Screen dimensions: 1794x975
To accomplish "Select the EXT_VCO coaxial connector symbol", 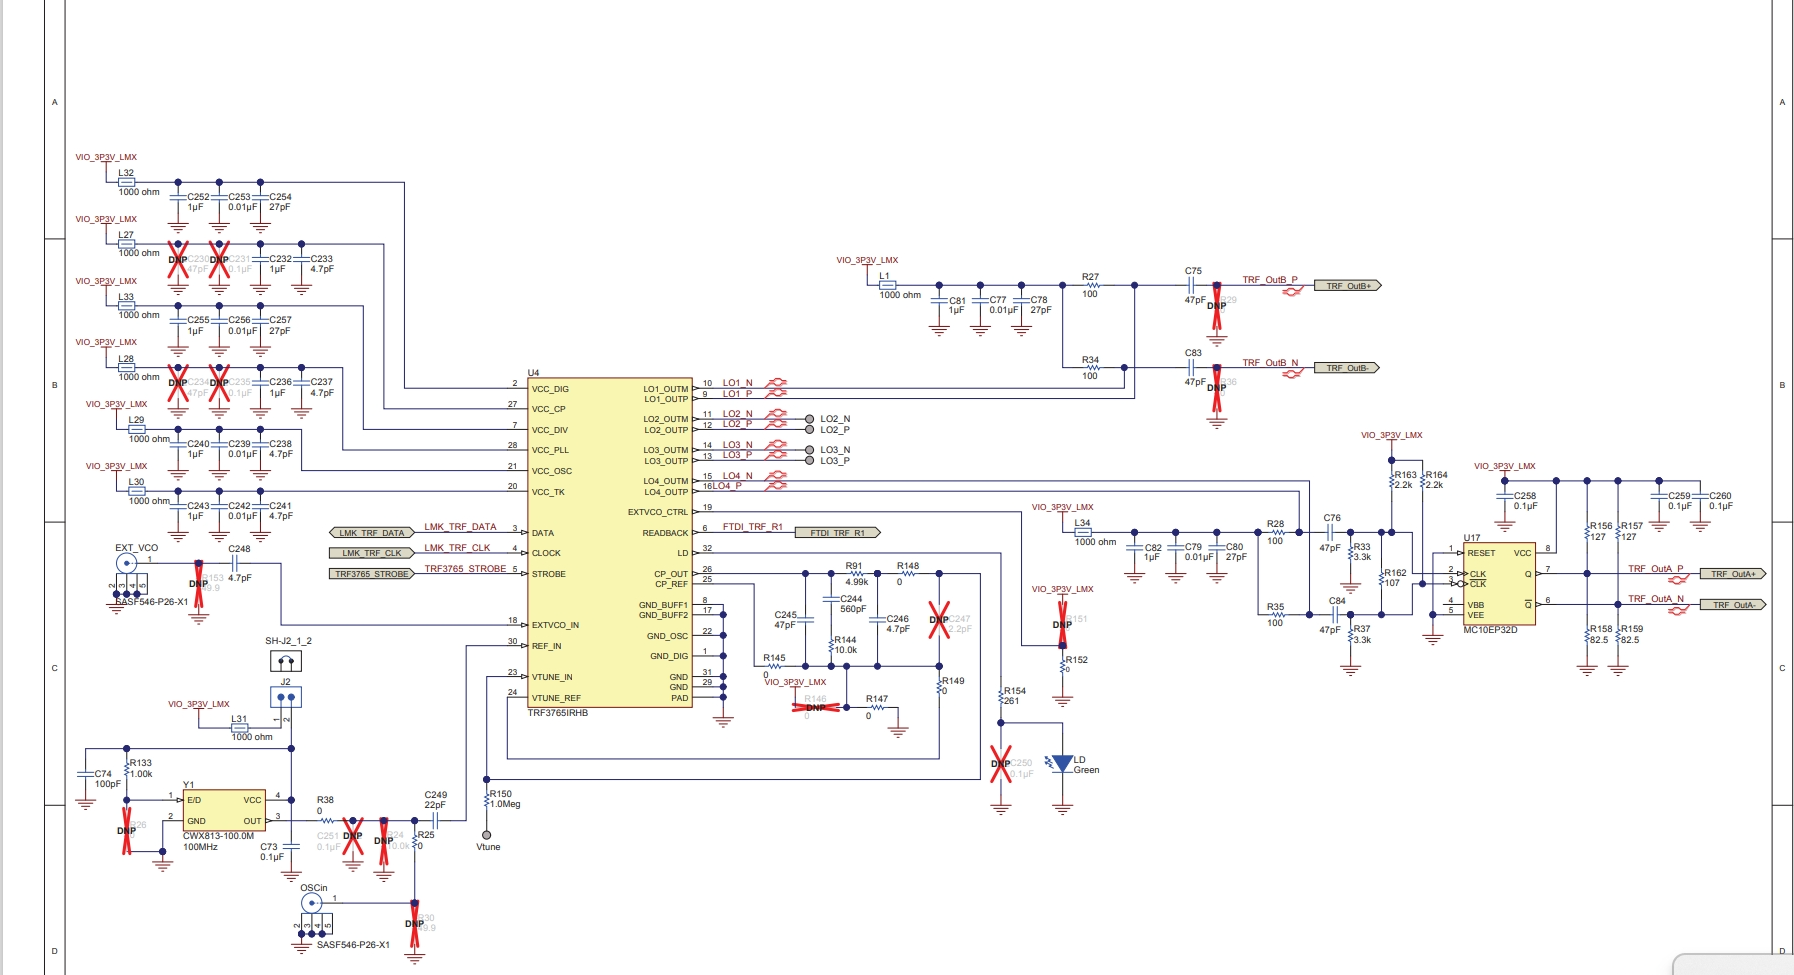I will [127, 563].
